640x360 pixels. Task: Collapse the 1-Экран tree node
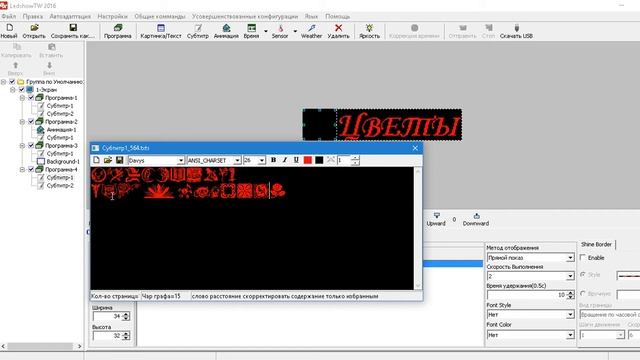click(x=13, y=89)
